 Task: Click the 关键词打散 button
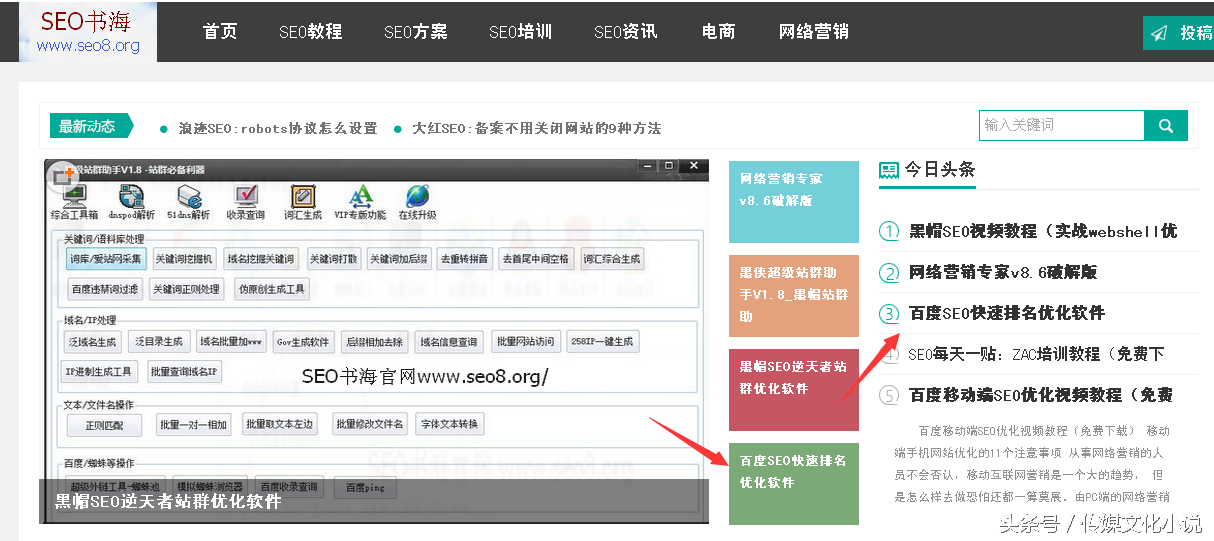pyautogui.click(x=333, y=259)
